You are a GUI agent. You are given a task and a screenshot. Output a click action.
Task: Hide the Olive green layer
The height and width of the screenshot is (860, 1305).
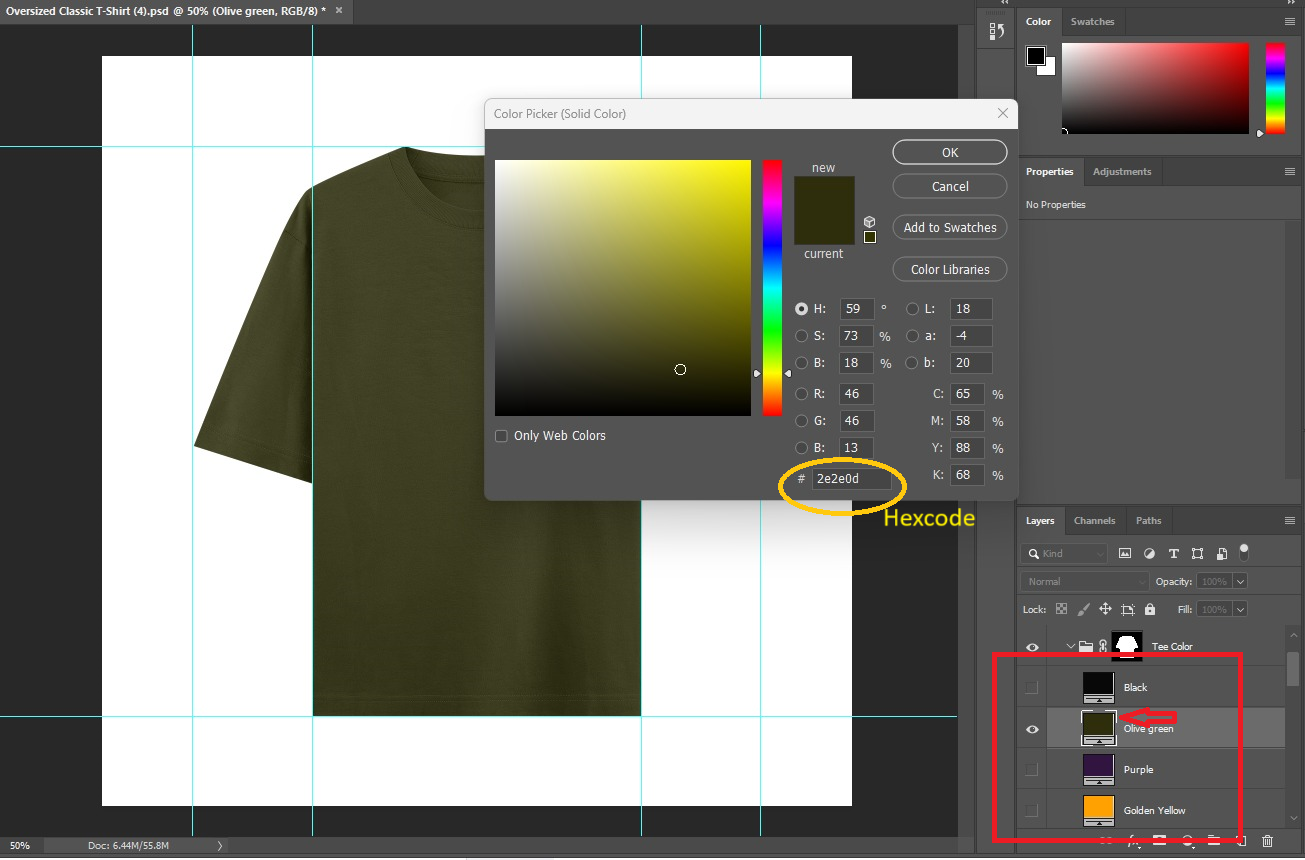[x=1032, y=729]
